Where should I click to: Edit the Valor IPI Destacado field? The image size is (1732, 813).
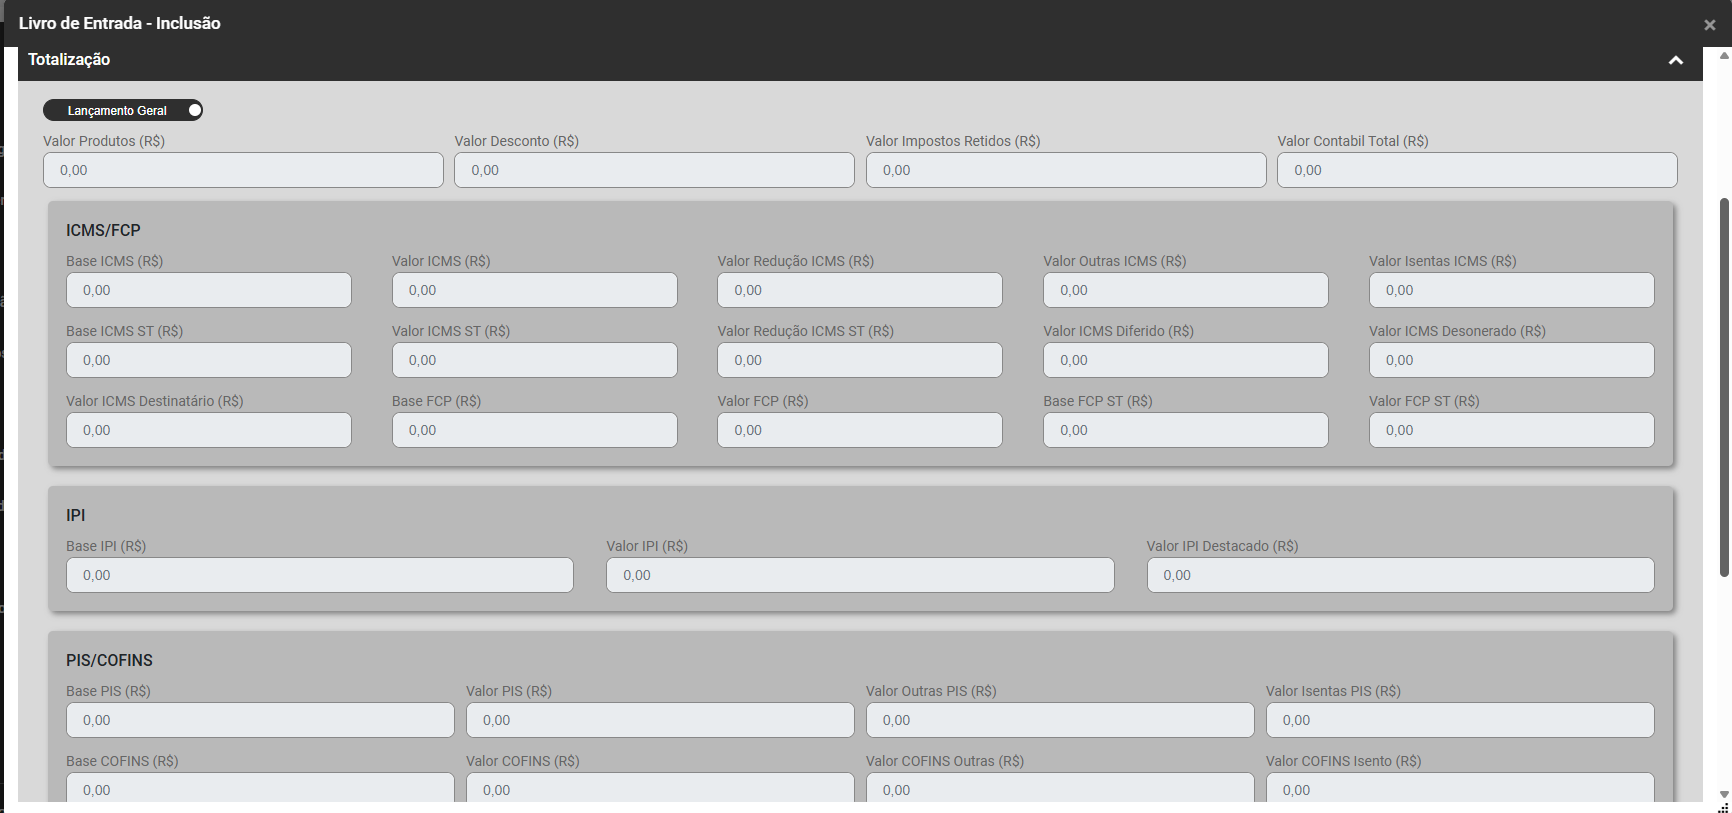pos(1399,575)
